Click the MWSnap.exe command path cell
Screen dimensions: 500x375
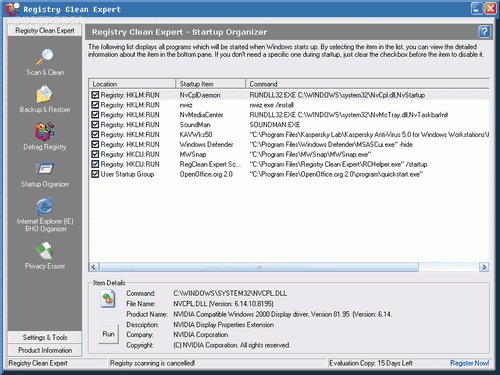(310, 154)
